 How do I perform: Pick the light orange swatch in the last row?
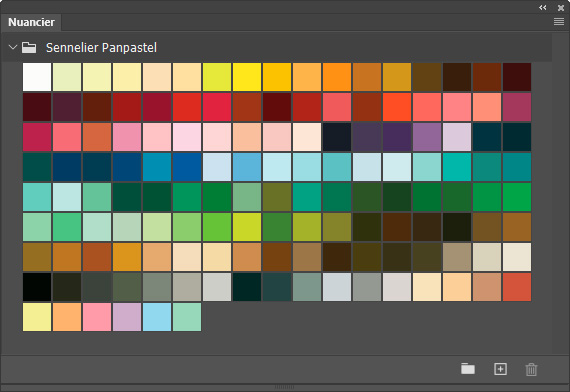pos(67,317)
